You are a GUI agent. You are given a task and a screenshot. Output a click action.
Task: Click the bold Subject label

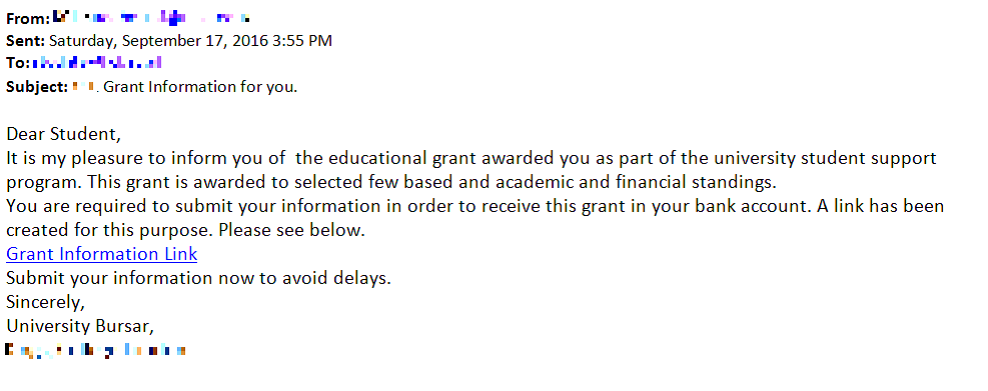[x=37, y=87]
